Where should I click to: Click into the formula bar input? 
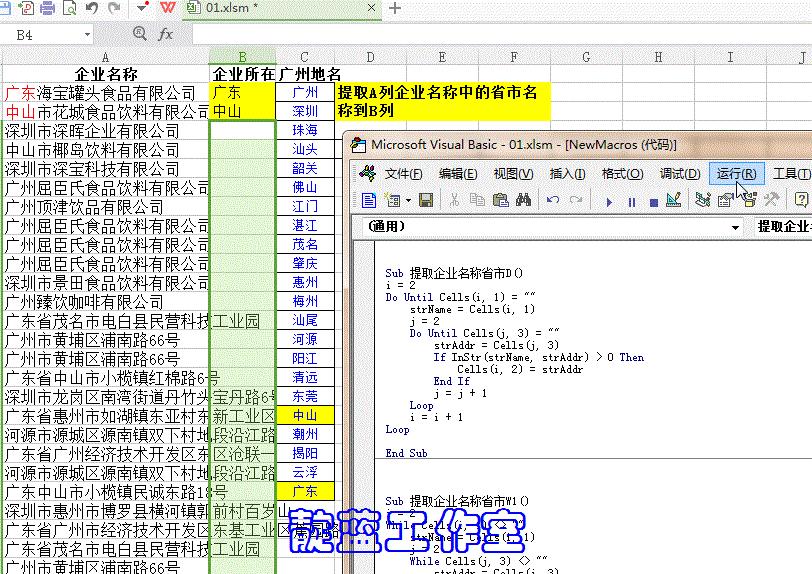(501, 35)
